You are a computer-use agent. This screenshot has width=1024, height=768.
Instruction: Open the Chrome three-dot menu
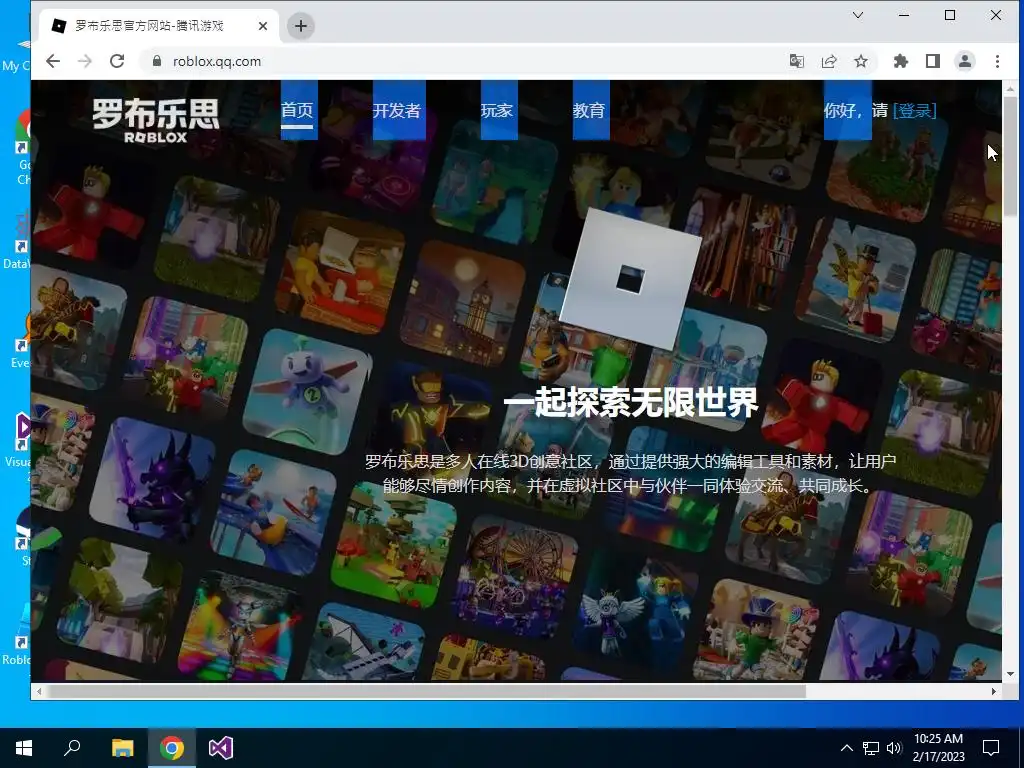(997, 61)
